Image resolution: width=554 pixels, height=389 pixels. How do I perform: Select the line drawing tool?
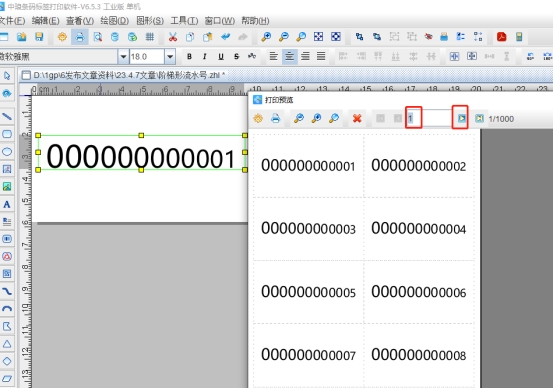(x=7, y=116)
